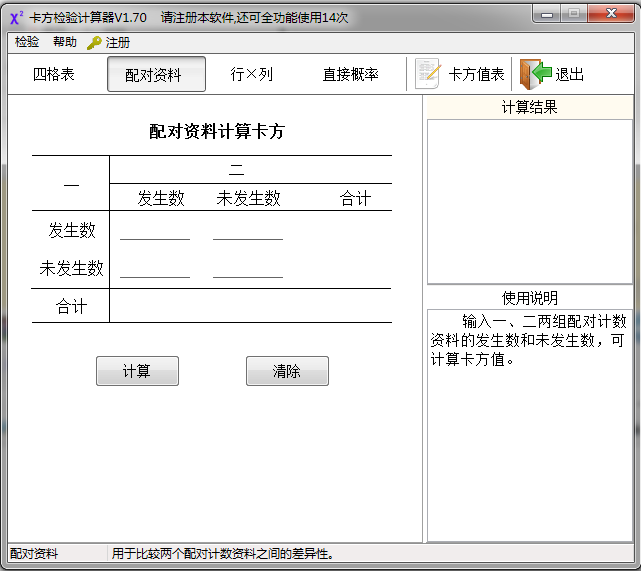
Task: Open the 帮助 menu
Action: (65, 42)
